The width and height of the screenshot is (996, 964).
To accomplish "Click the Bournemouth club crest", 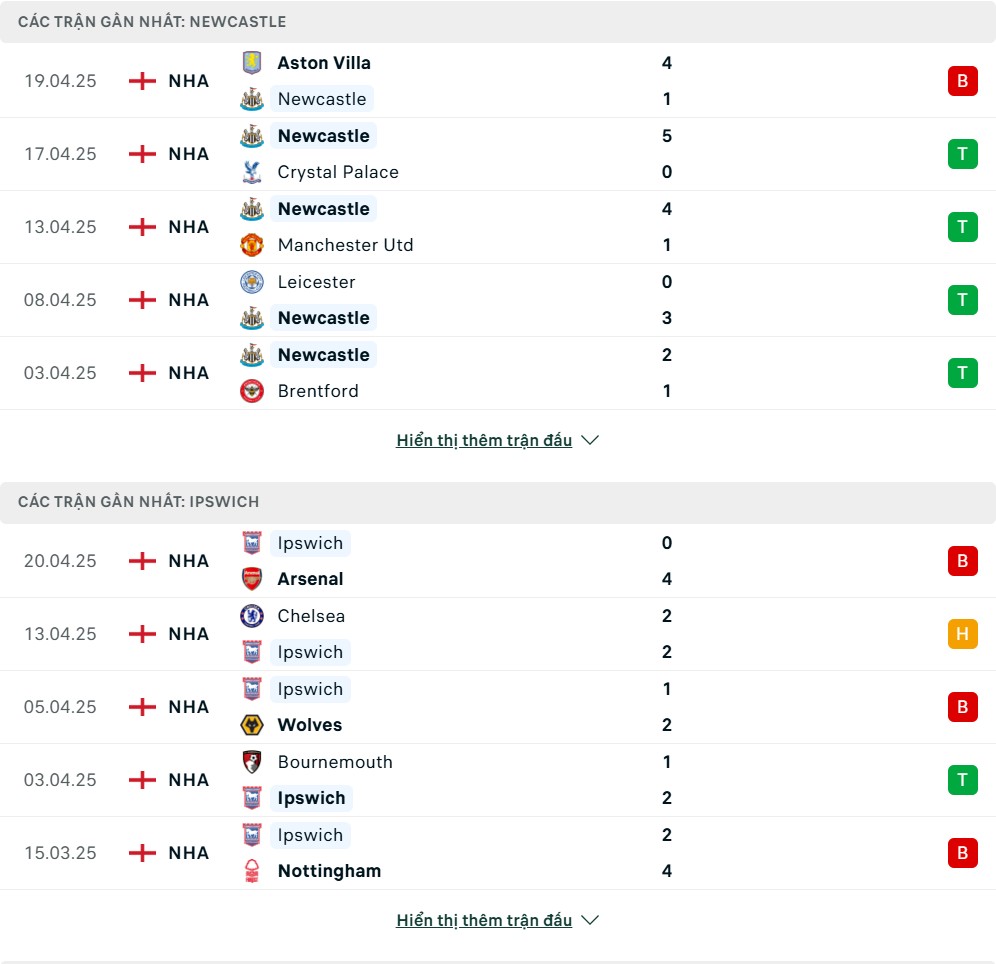I will 252,762.
